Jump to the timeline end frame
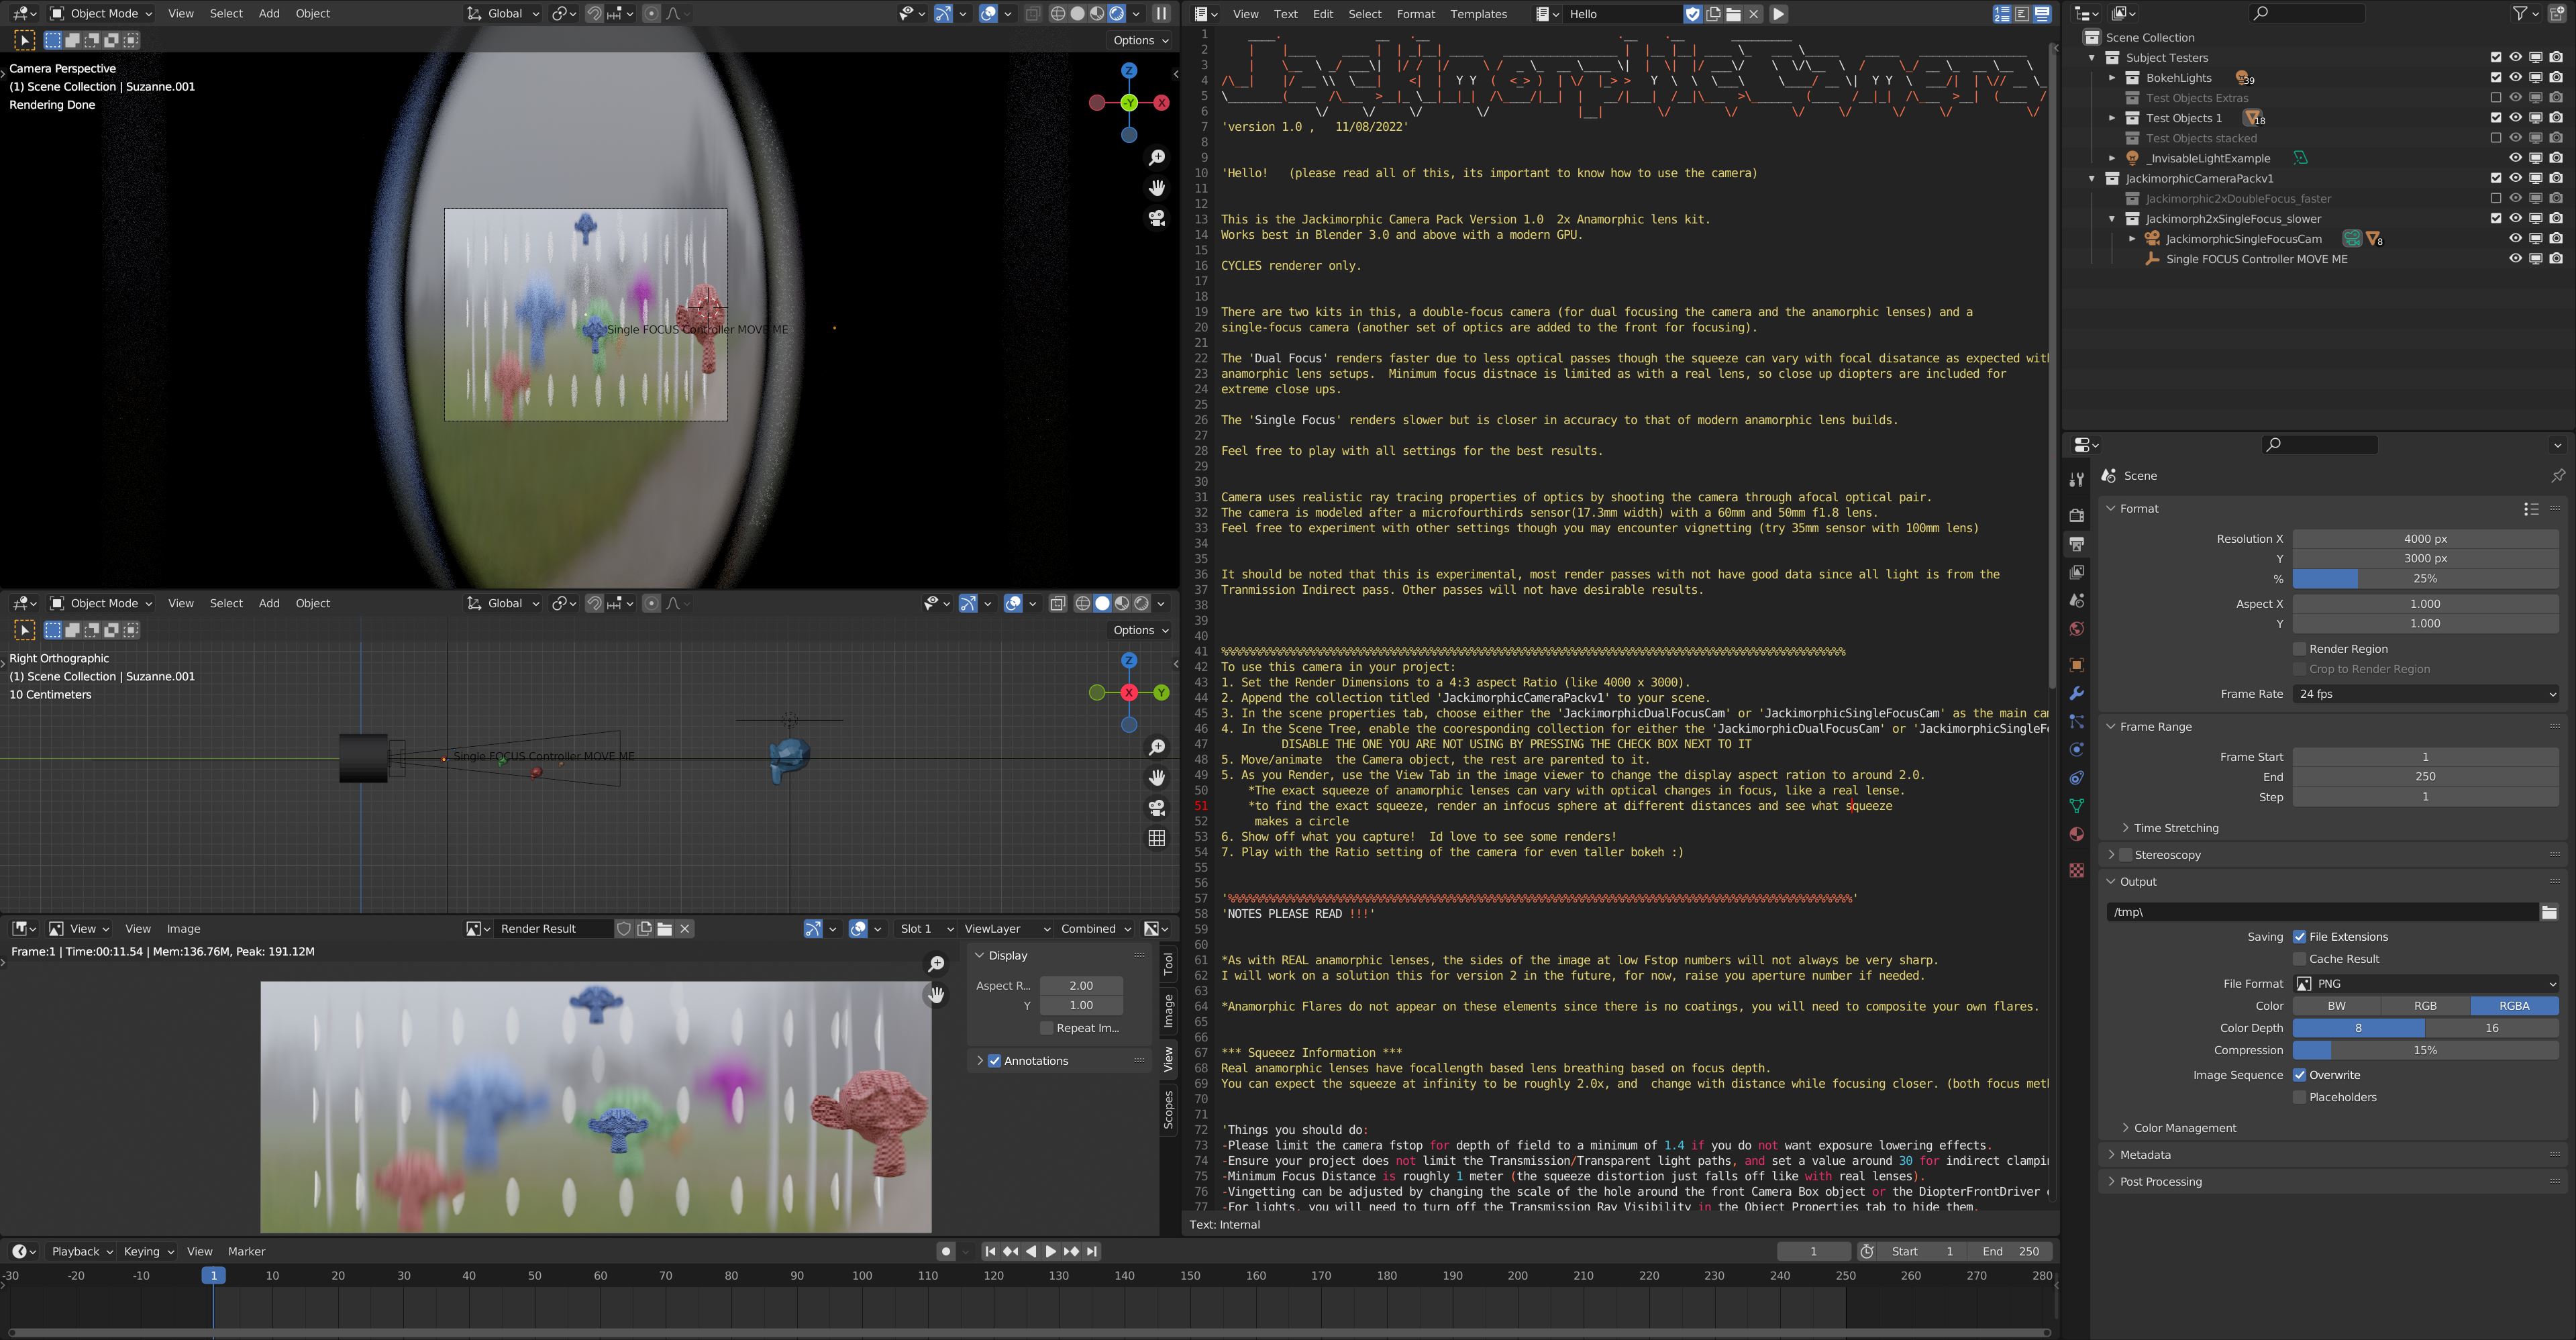The image size is (2576, 1340). click(1092, 1251)
